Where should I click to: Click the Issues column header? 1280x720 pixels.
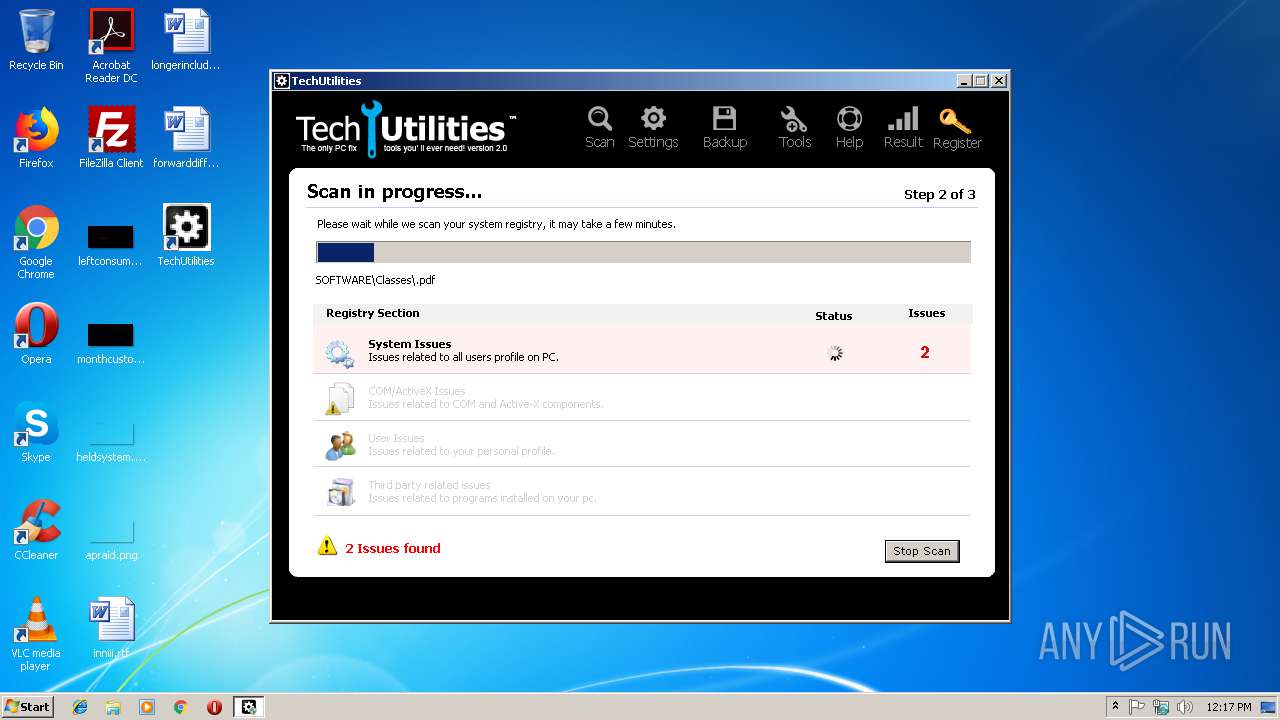coord(927,313)
